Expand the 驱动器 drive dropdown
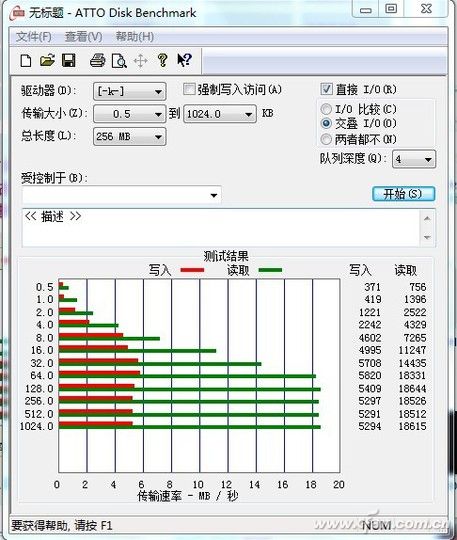Image resolution: width=457 pixels, height=540 pixels. coord(129,92)
